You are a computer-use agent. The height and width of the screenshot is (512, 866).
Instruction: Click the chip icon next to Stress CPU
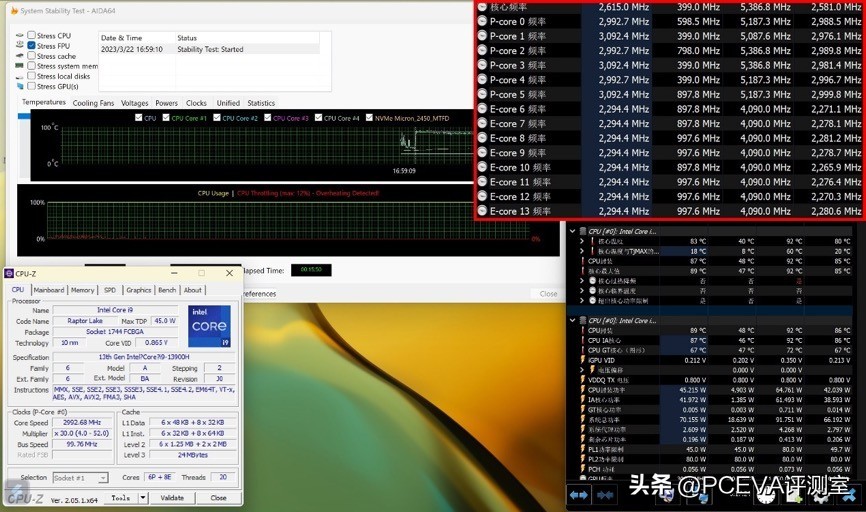(20, 35)
